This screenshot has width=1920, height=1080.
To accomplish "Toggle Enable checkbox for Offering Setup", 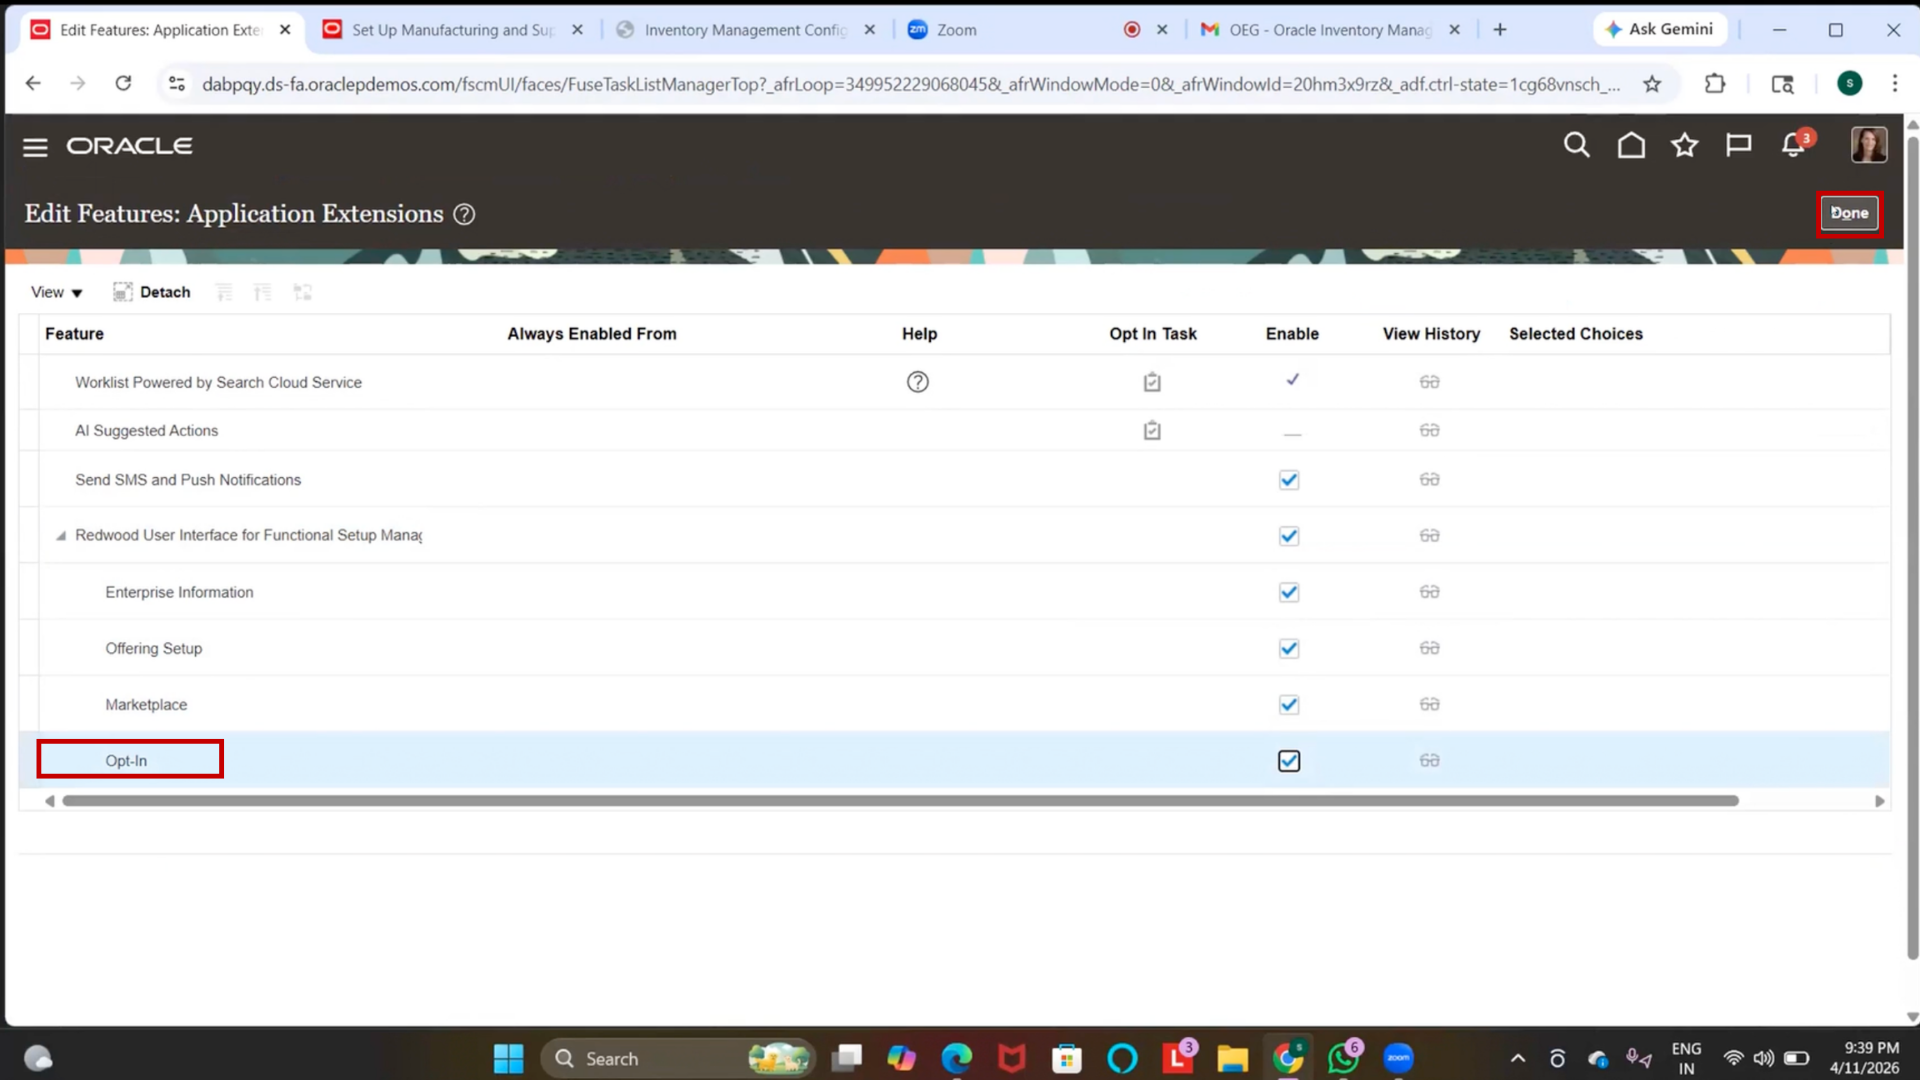I will click(x=1289, y=648).
